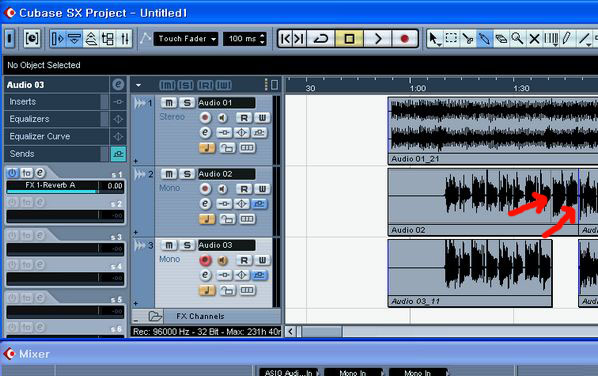Screen dimensions: 598x376
Task: Stop playback with Stop button
Action: click(349, 39)
